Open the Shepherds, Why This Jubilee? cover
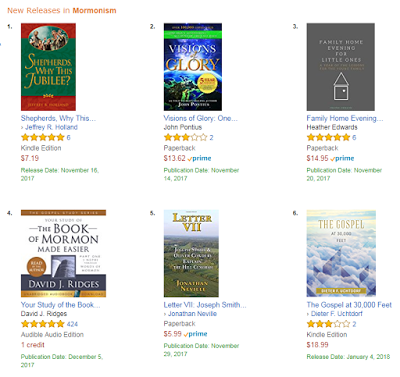The image size is (400, 377). [48, 67]
